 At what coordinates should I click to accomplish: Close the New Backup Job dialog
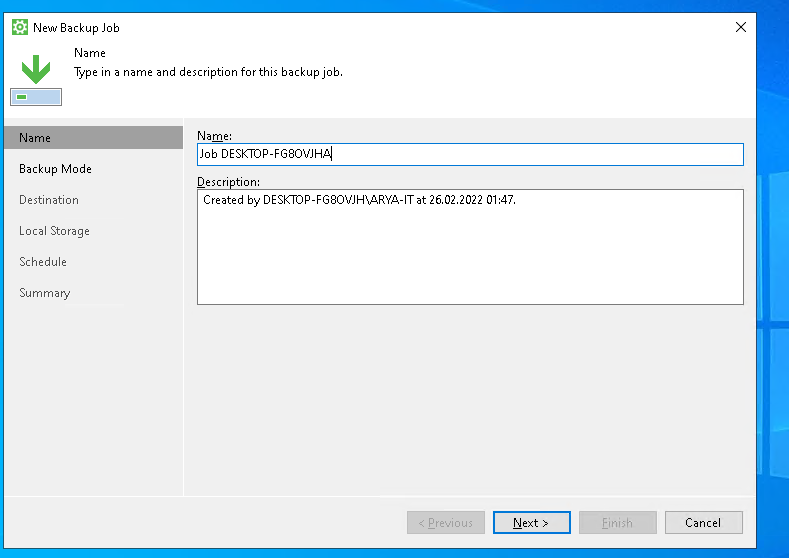741,28
